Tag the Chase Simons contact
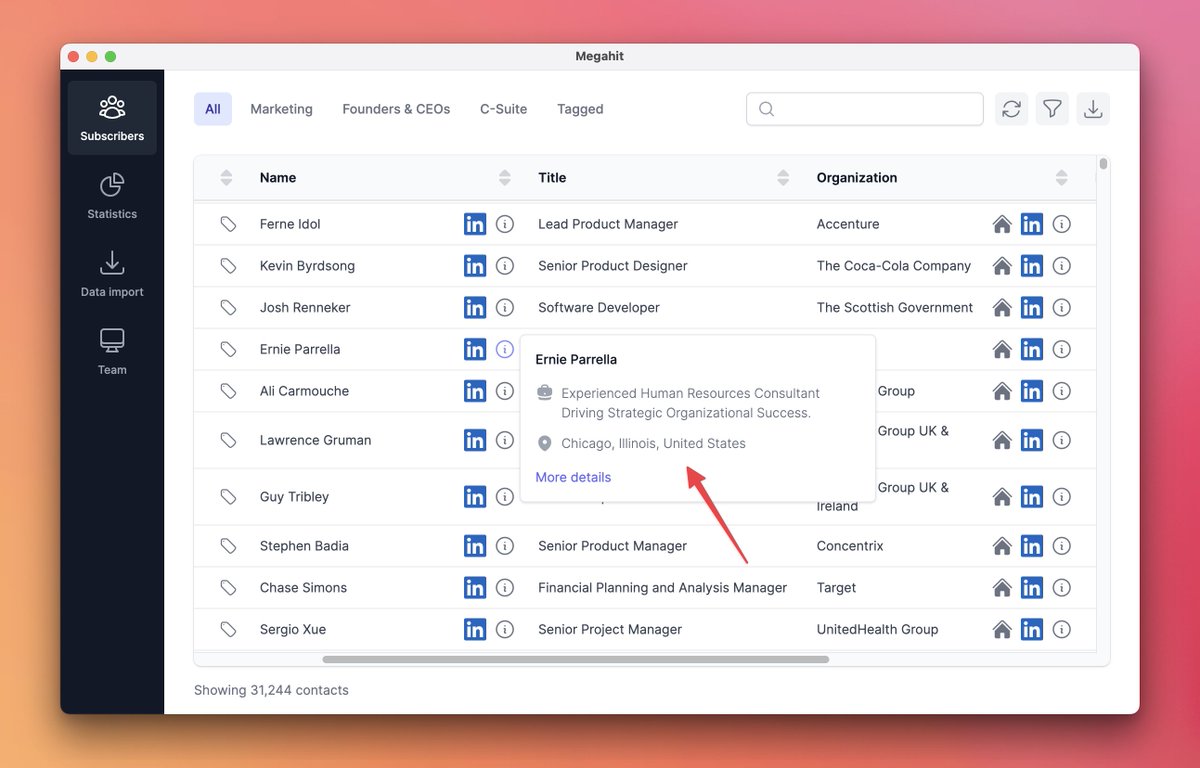Image resolution: width=1200 pixels, height=768 pixels. click(228, 588)
